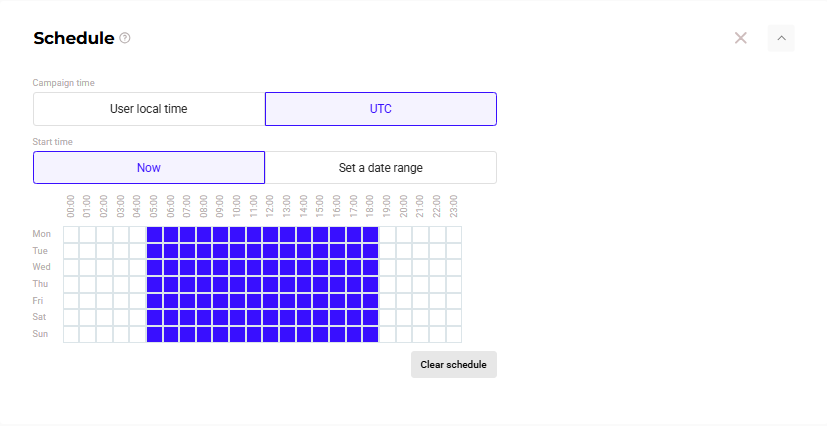The image size is (827, 426).
Task: Toggle Saturday 19:00 schedule cell
Action: (387, 317)
